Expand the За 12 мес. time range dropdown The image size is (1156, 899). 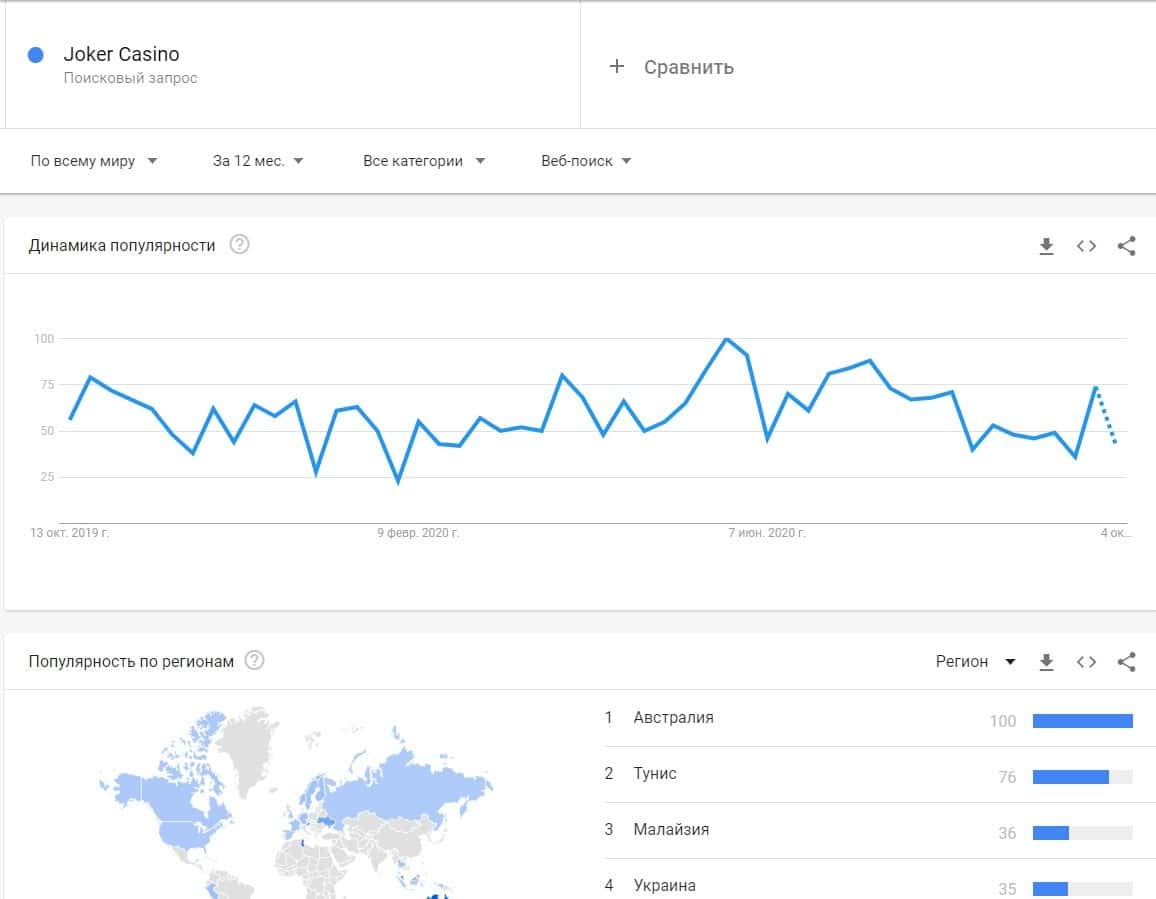point(258,161)
